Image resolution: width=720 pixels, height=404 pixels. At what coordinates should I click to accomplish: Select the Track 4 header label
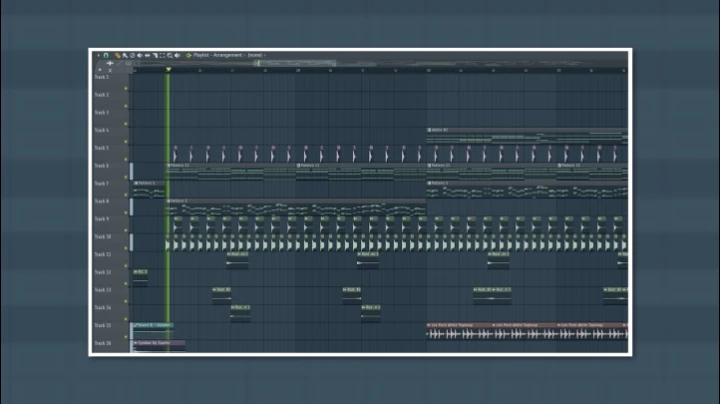click(x=101, y=130)
